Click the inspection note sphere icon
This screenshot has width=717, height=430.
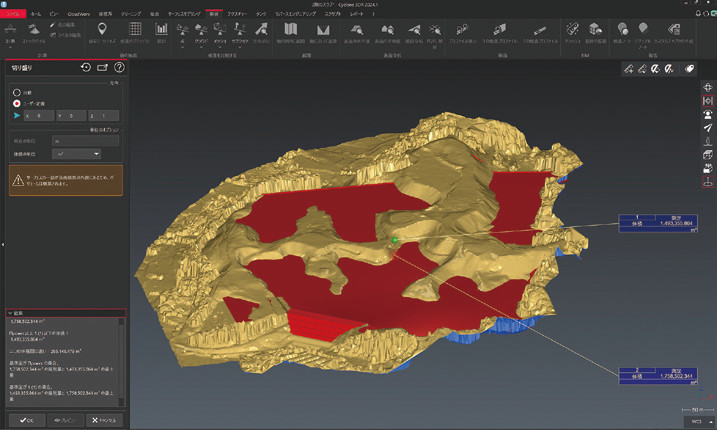pyautogui.click(x=622, y=29)
